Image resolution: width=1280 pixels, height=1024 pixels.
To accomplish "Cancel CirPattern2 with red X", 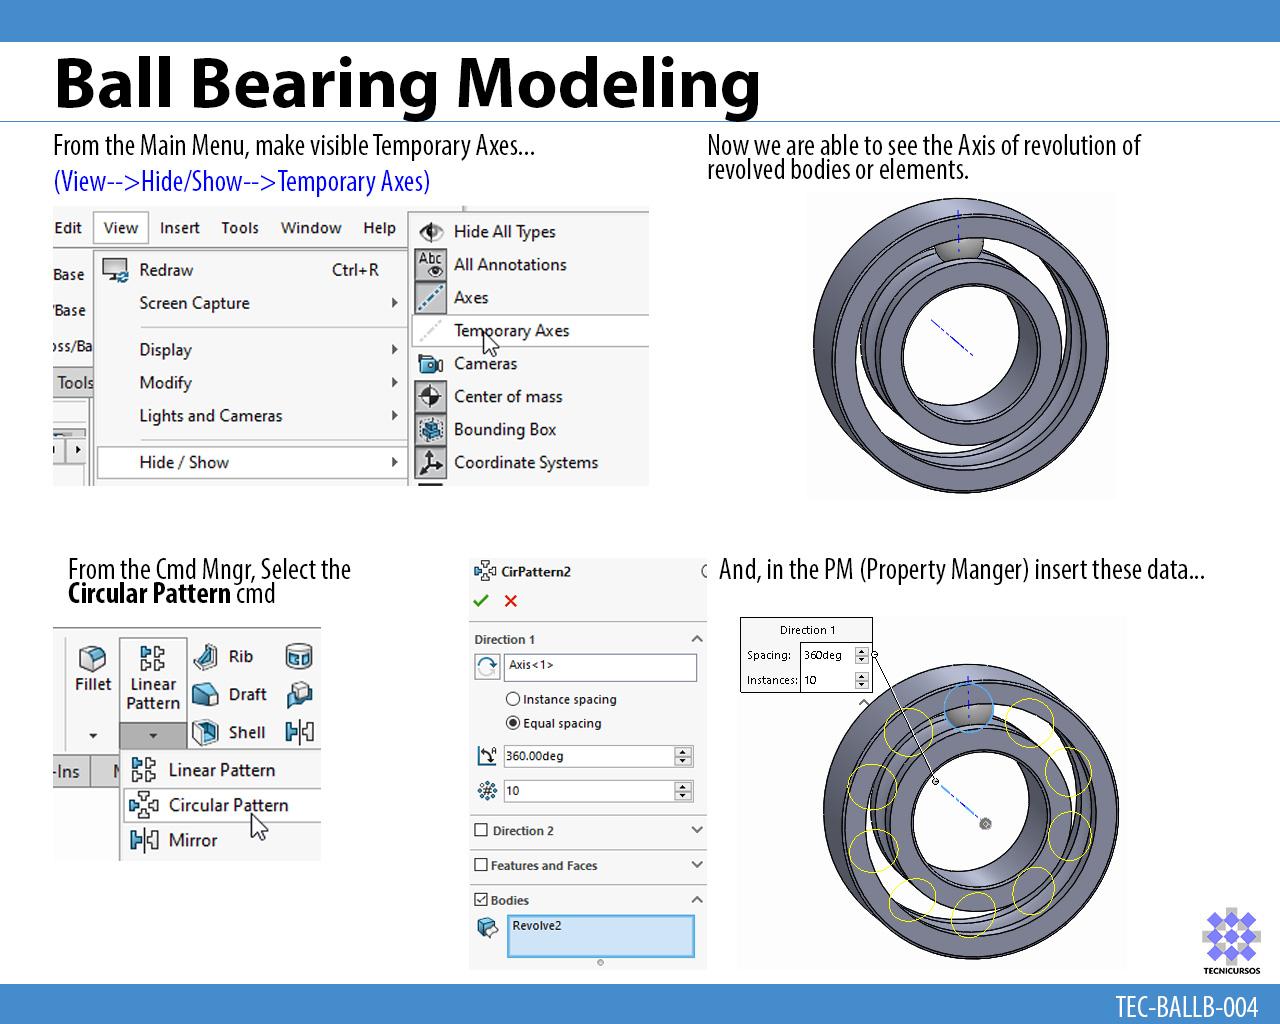I will (511, 601).
